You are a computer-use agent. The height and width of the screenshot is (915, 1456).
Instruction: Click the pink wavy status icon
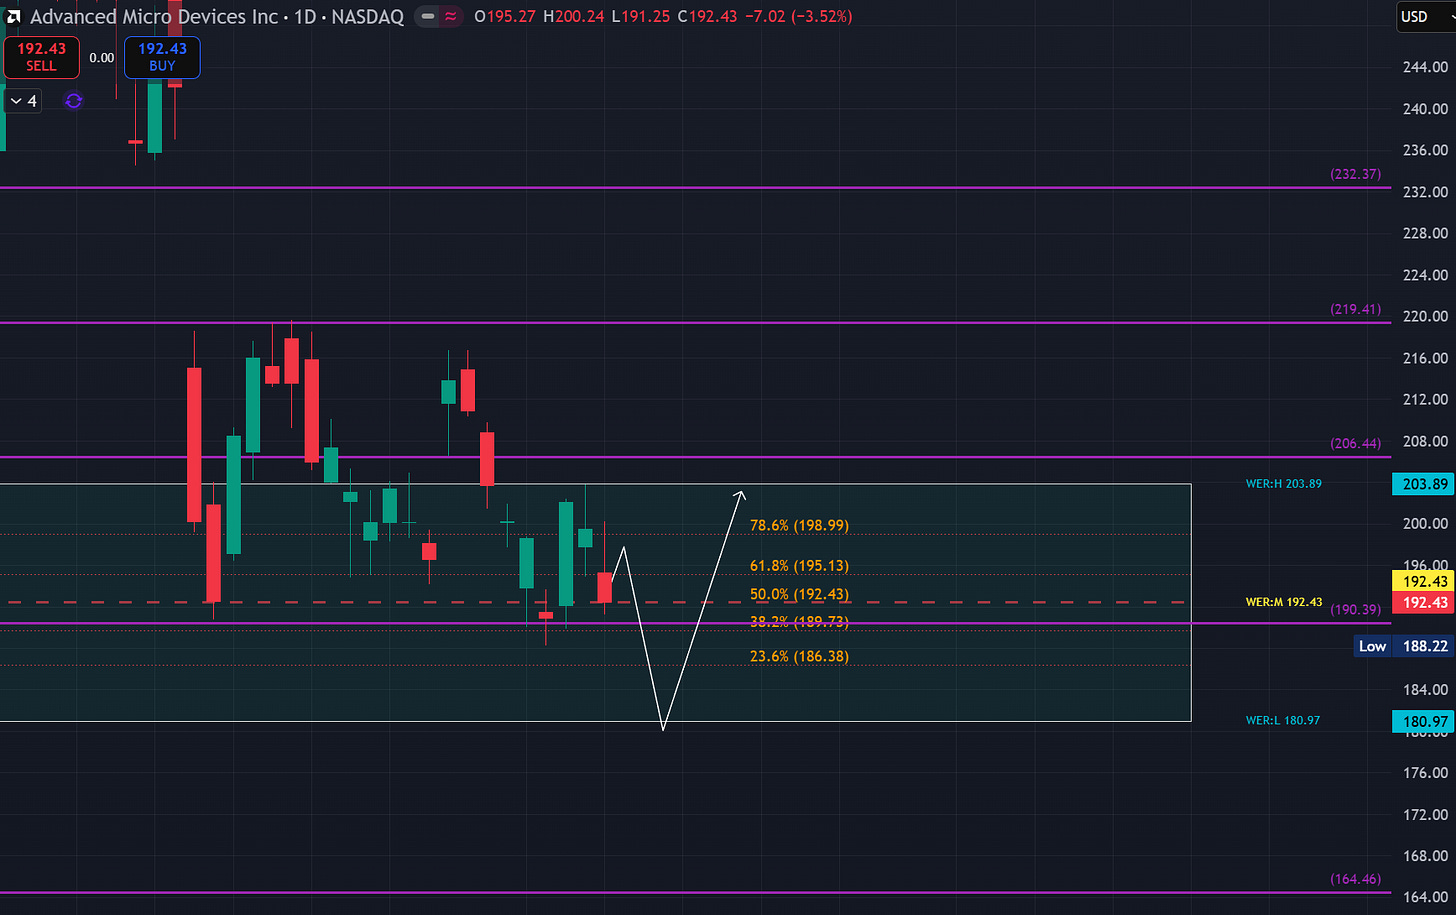pyautogui.click(x=452, y=16)
